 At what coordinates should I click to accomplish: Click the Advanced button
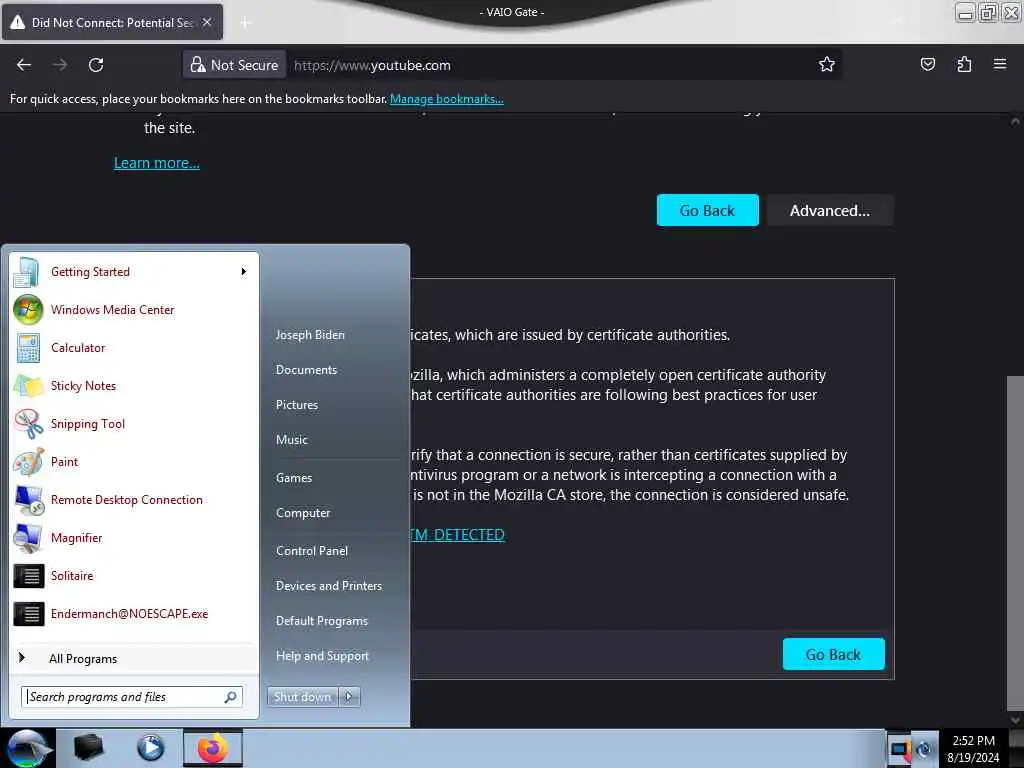click(x=829, y=210)
